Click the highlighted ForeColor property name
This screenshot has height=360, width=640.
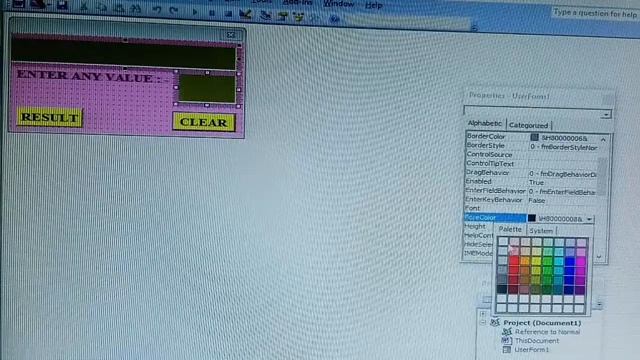pyautogui.click(x=495, y=218)
